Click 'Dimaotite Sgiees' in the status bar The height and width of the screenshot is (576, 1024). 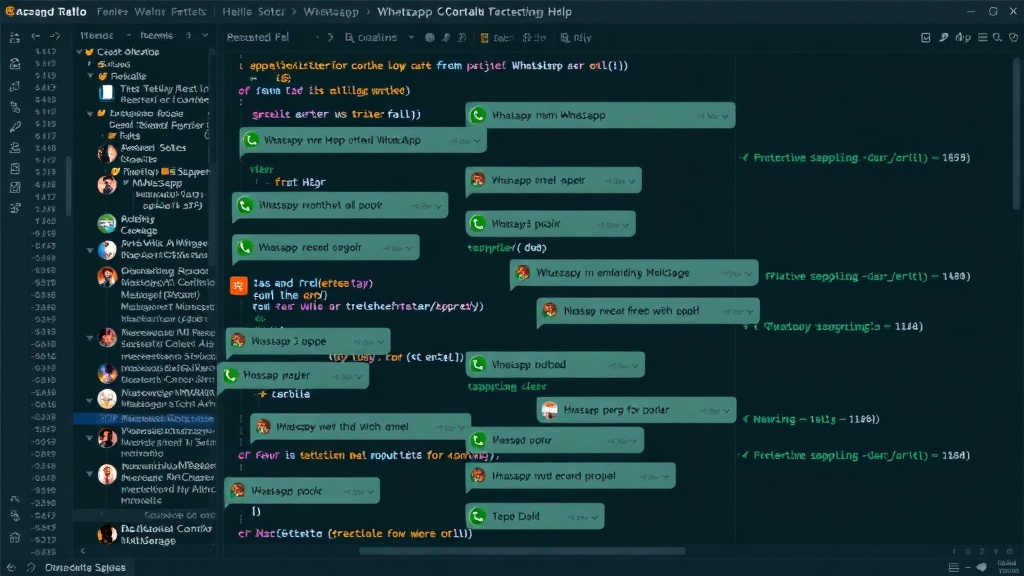point(85,568)
